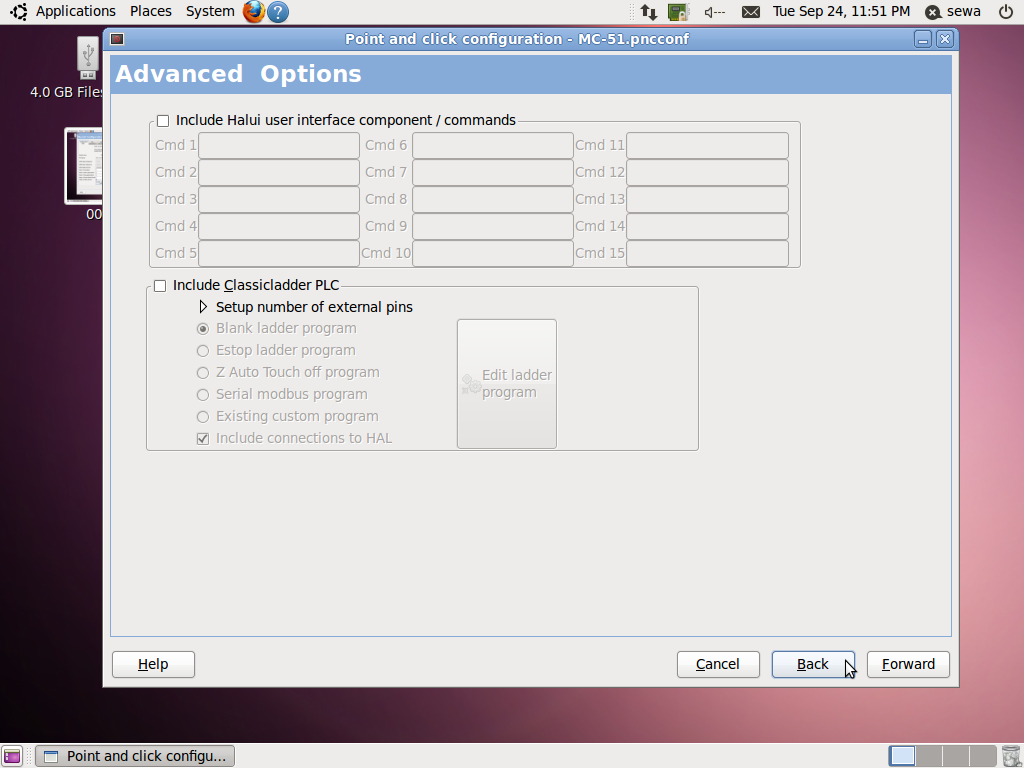Switch to the second workspace in switcher
1024x768 pixels.
click(x=929, y=756)
